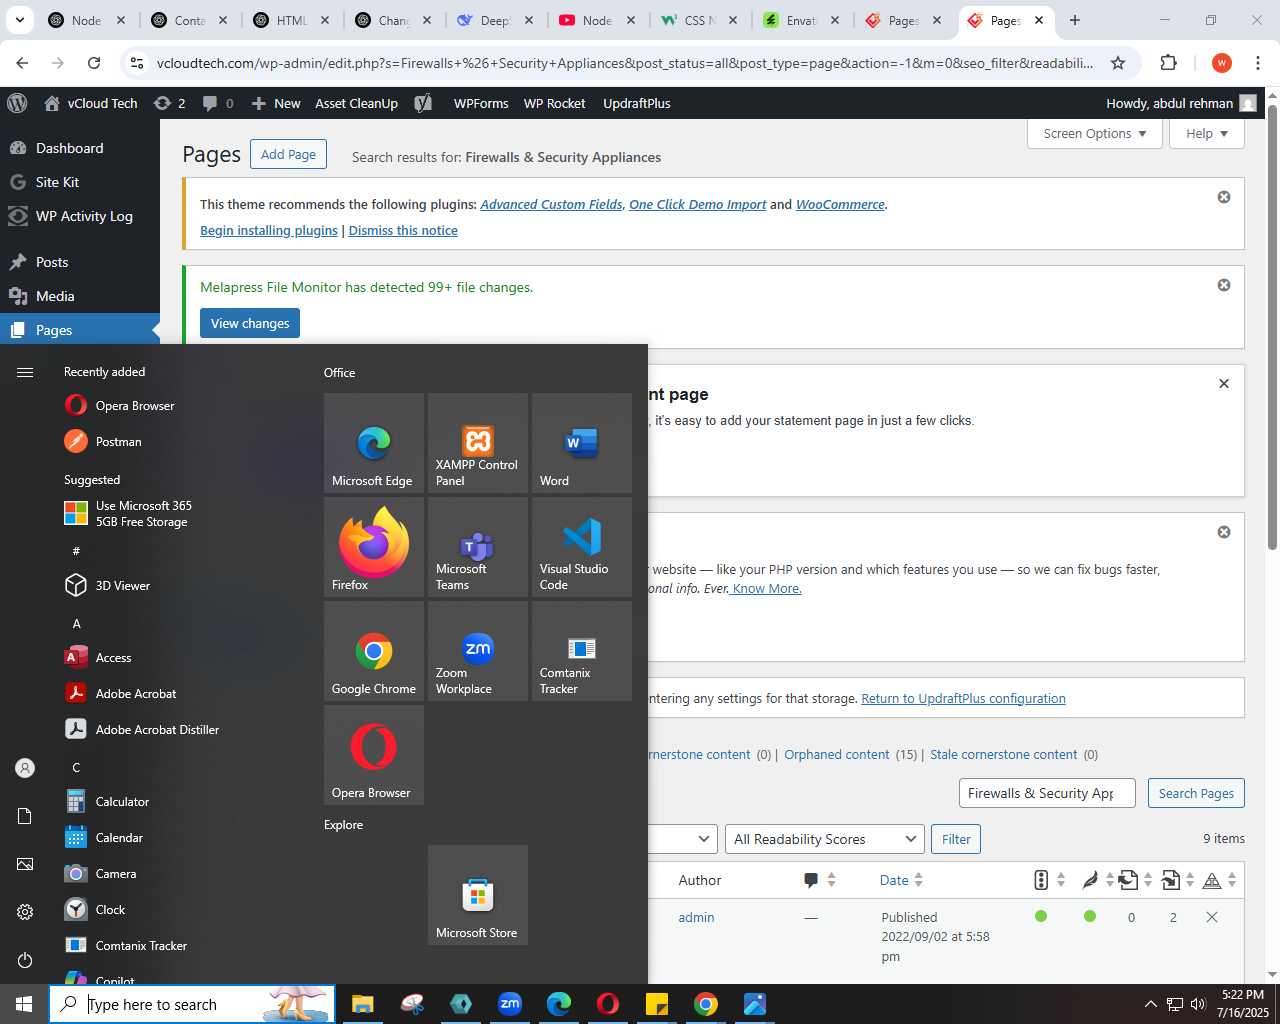Open Advanced Custom Fields link
The width and height of the screenshot is (1280, 1024).
551,204
